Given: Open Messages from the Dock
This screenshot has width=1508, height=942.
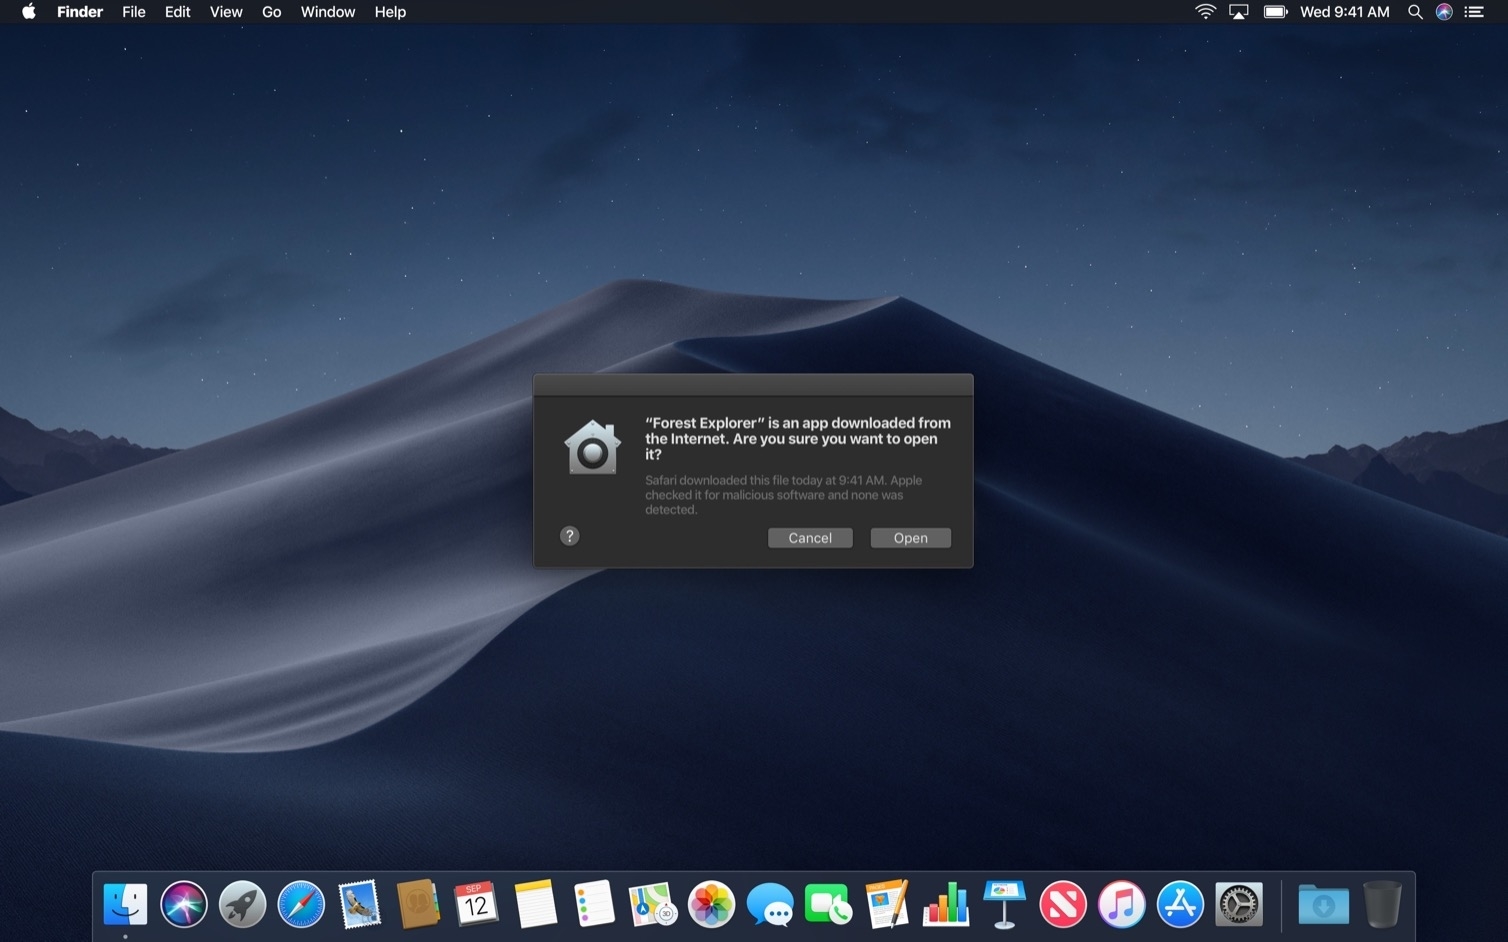Looking at the screenshot, I should tap(770, 905).
